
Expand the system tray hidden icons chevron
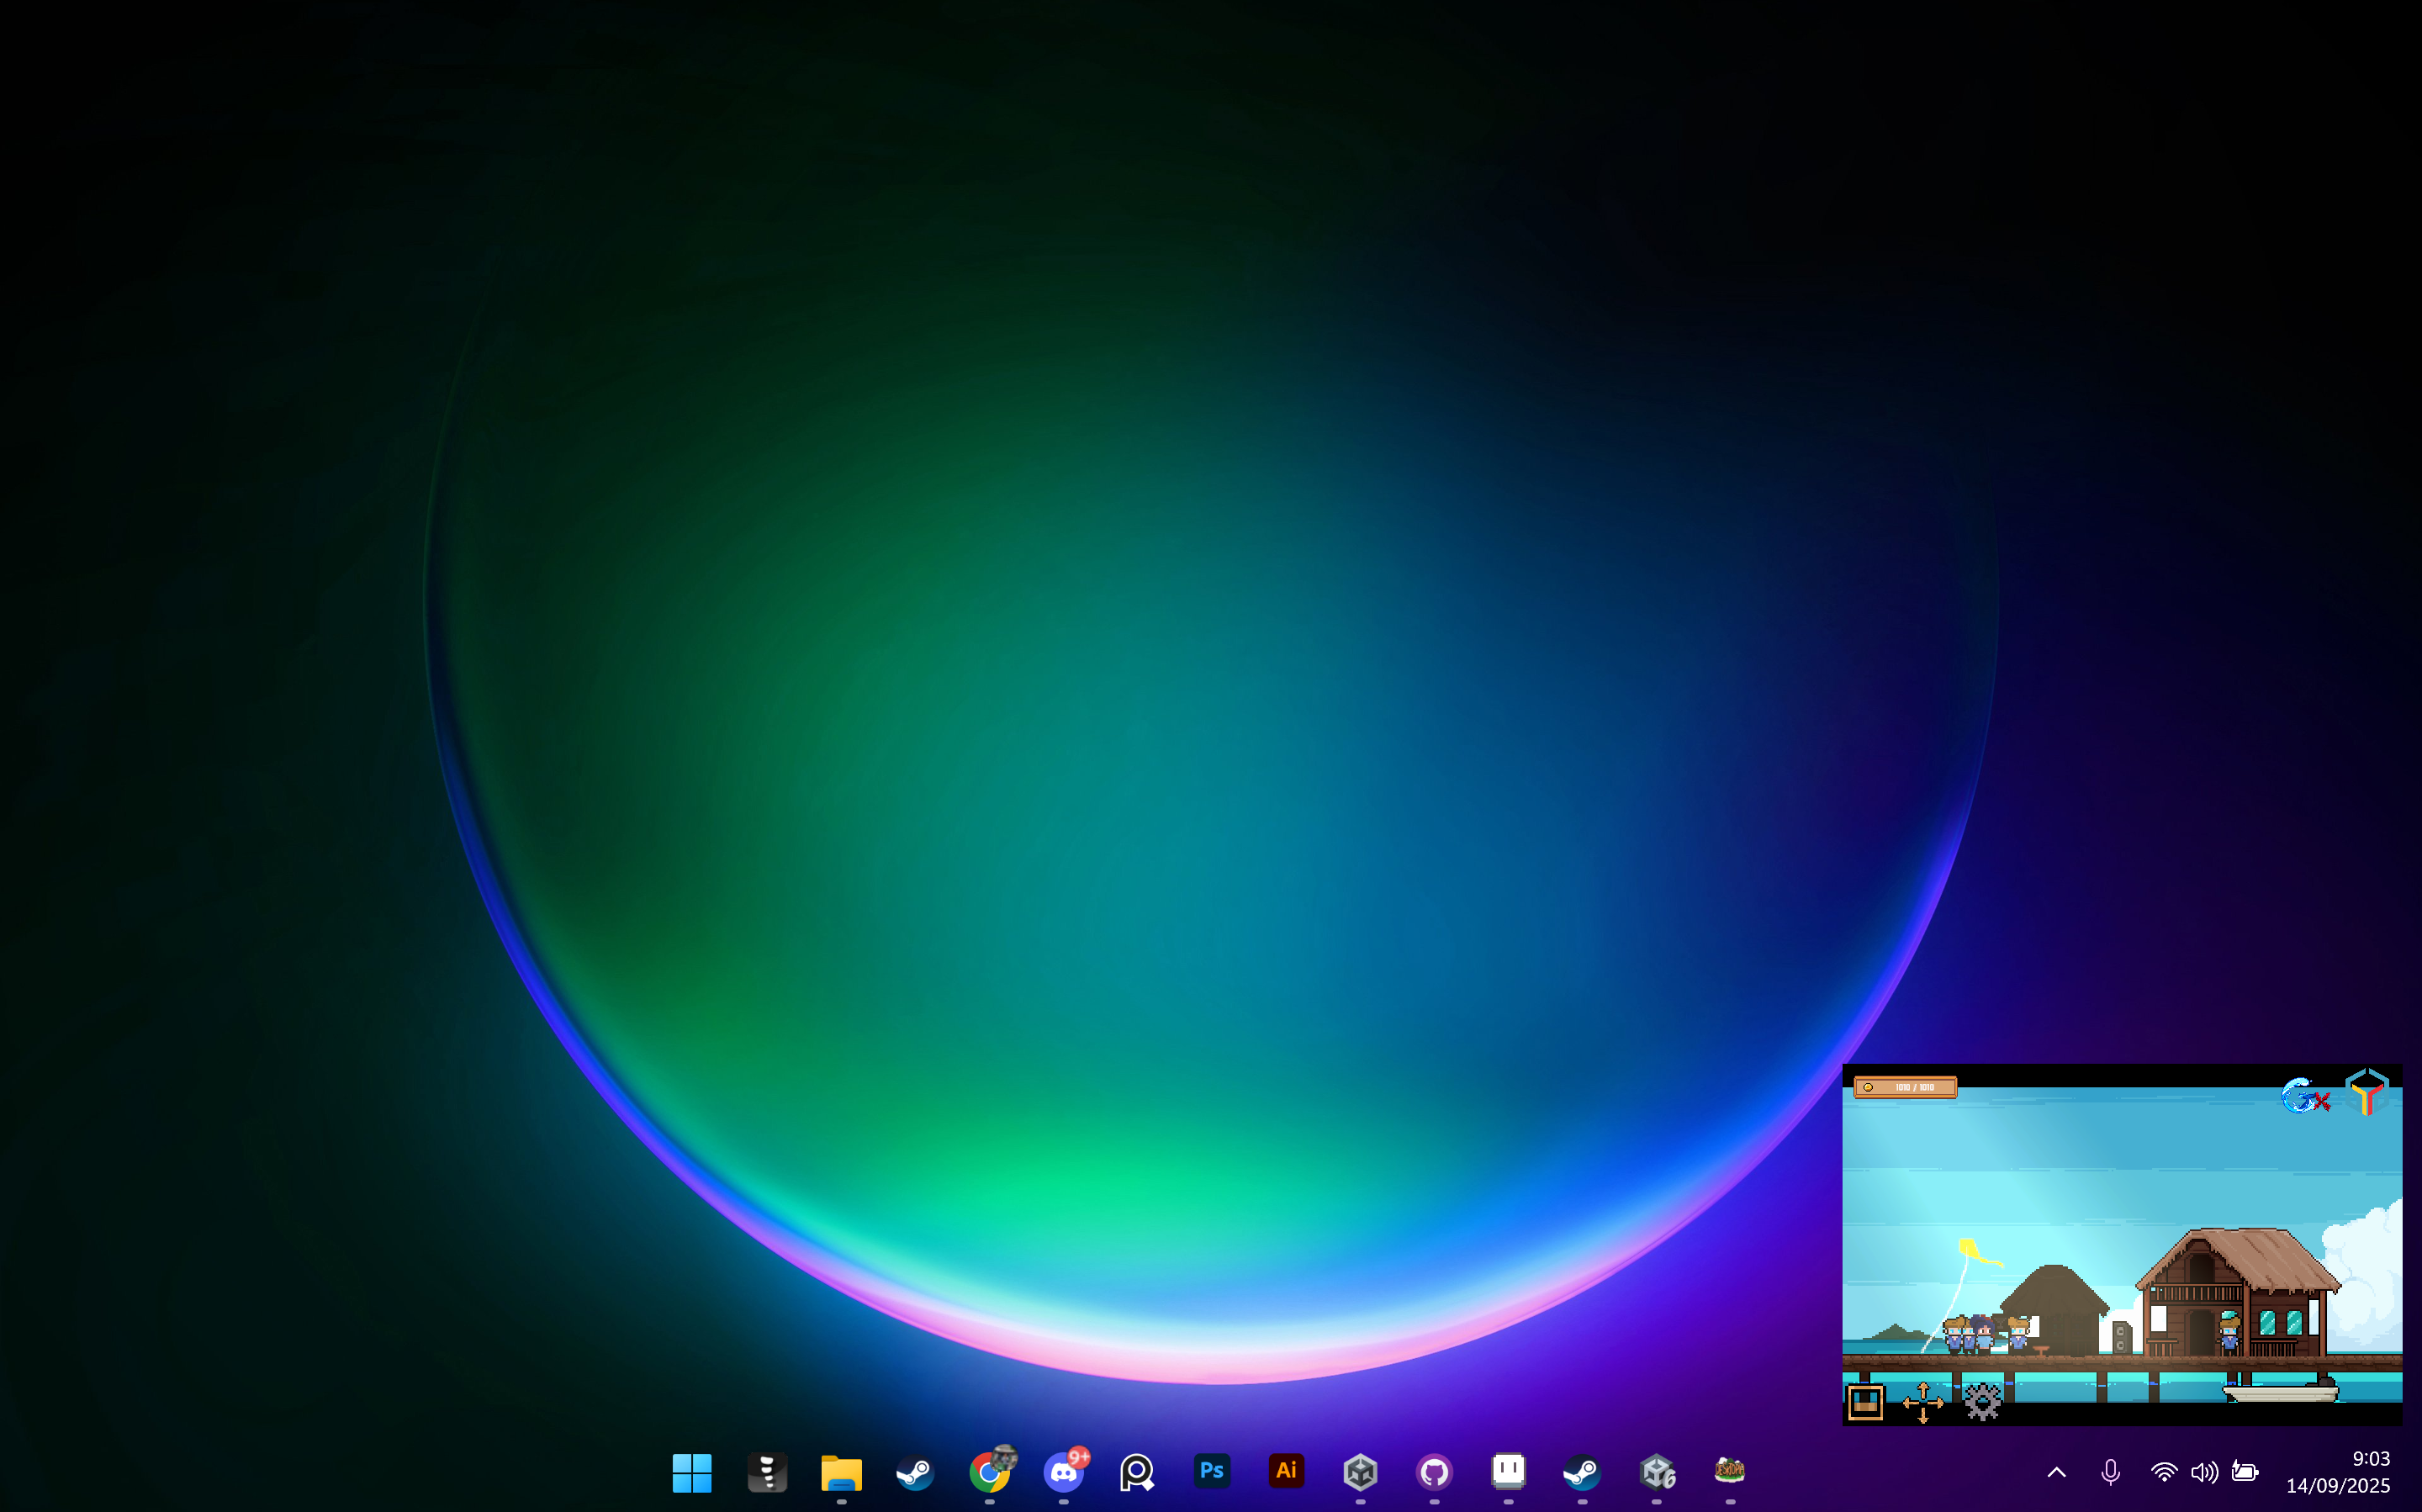pyautogui.click(x=2056, y=1472)
